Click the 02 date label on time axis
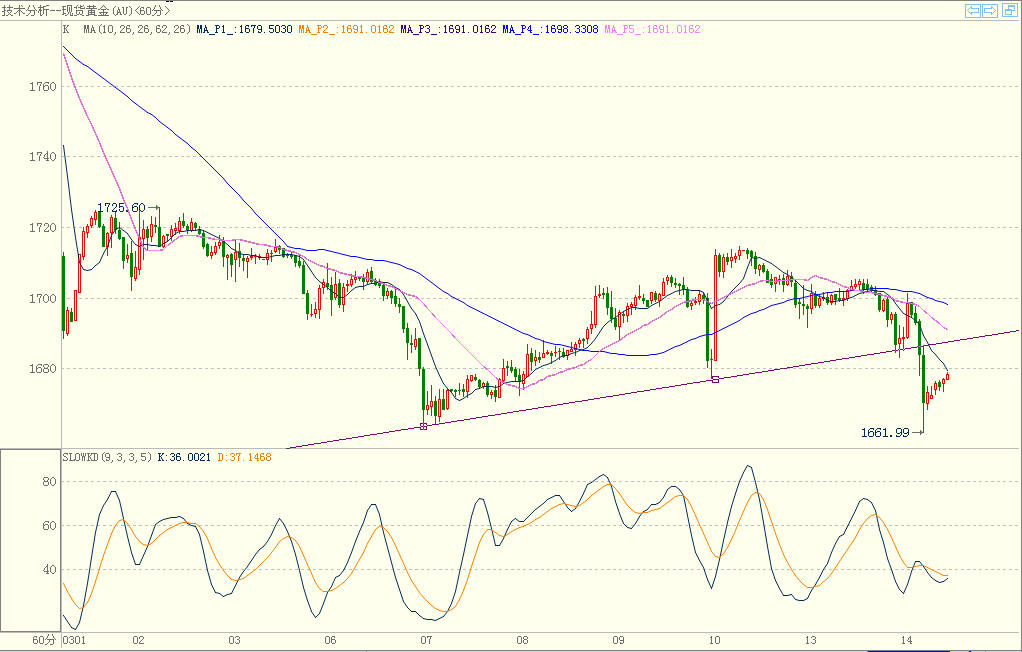Image resolution: width=1022 pixels, height=652 pixels. tap(138, 640)
